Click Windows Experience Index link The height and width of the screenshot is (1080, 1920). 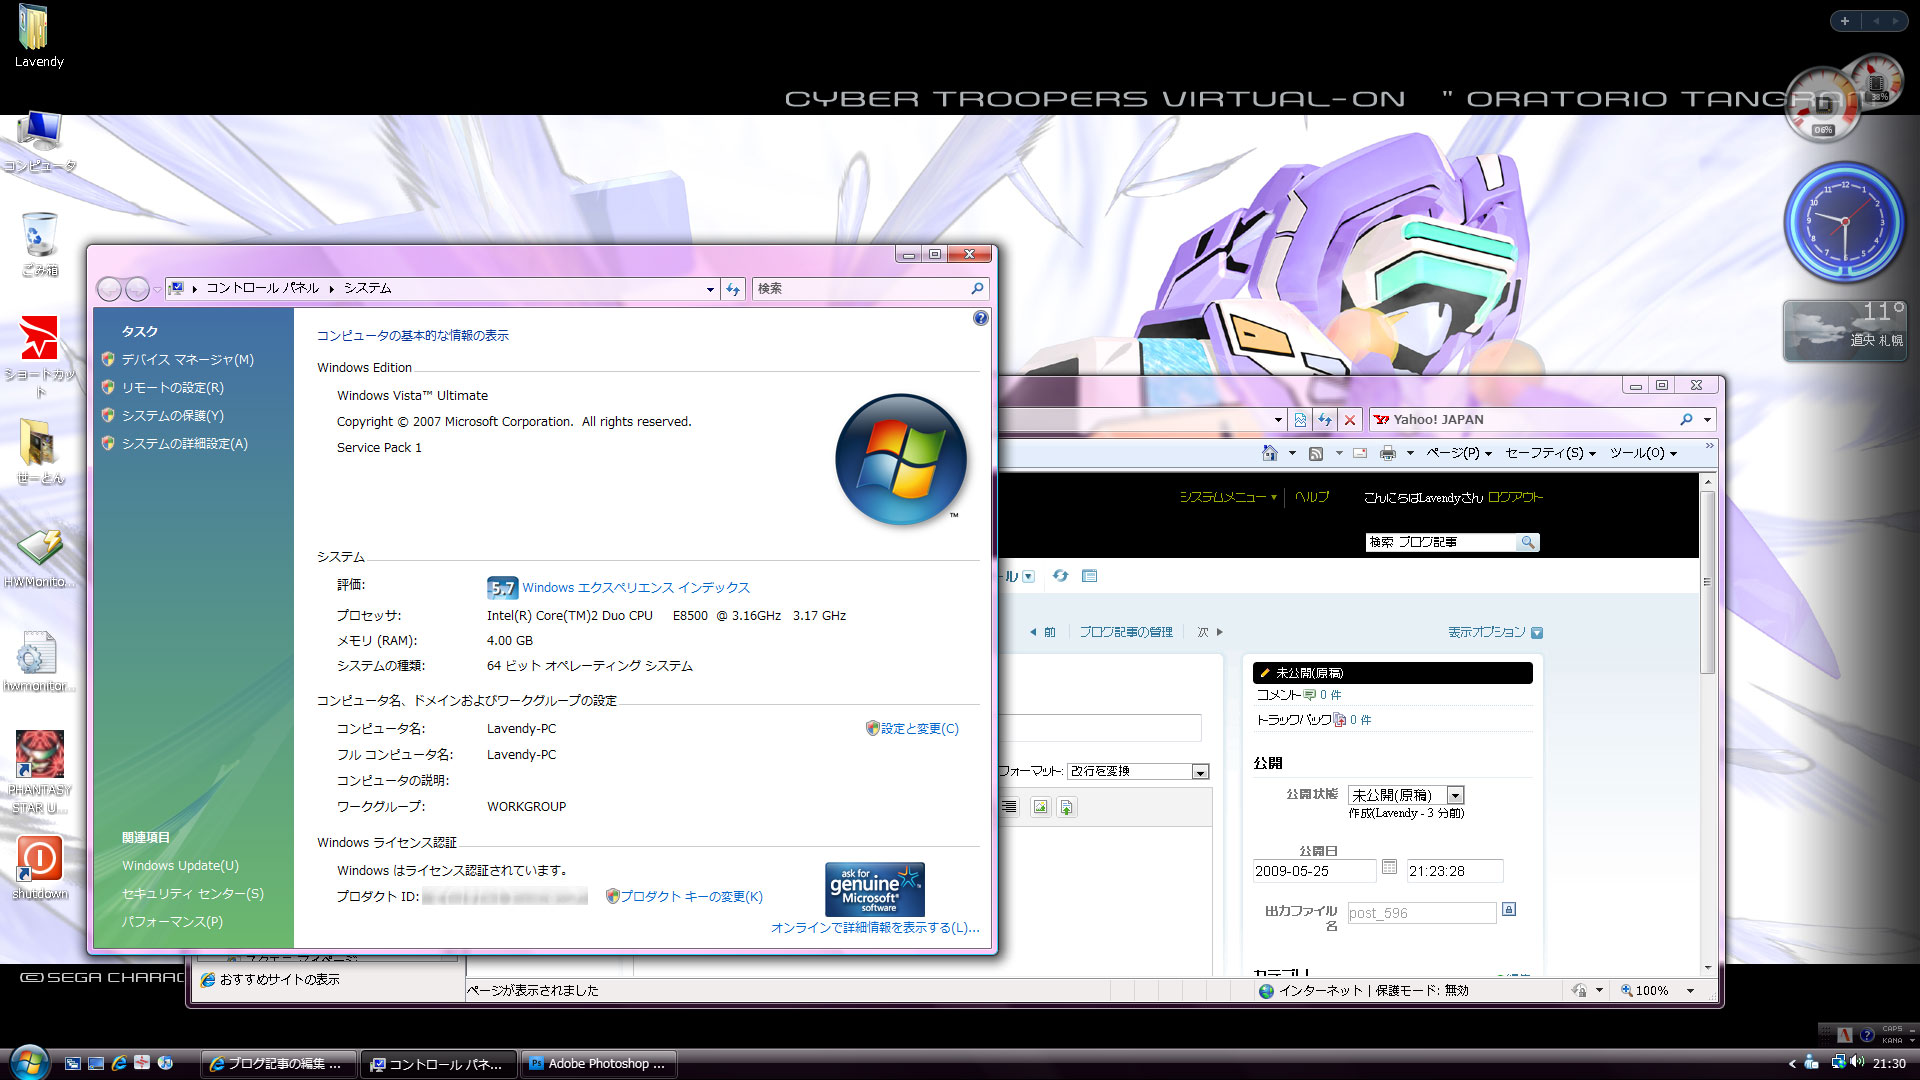636,588
